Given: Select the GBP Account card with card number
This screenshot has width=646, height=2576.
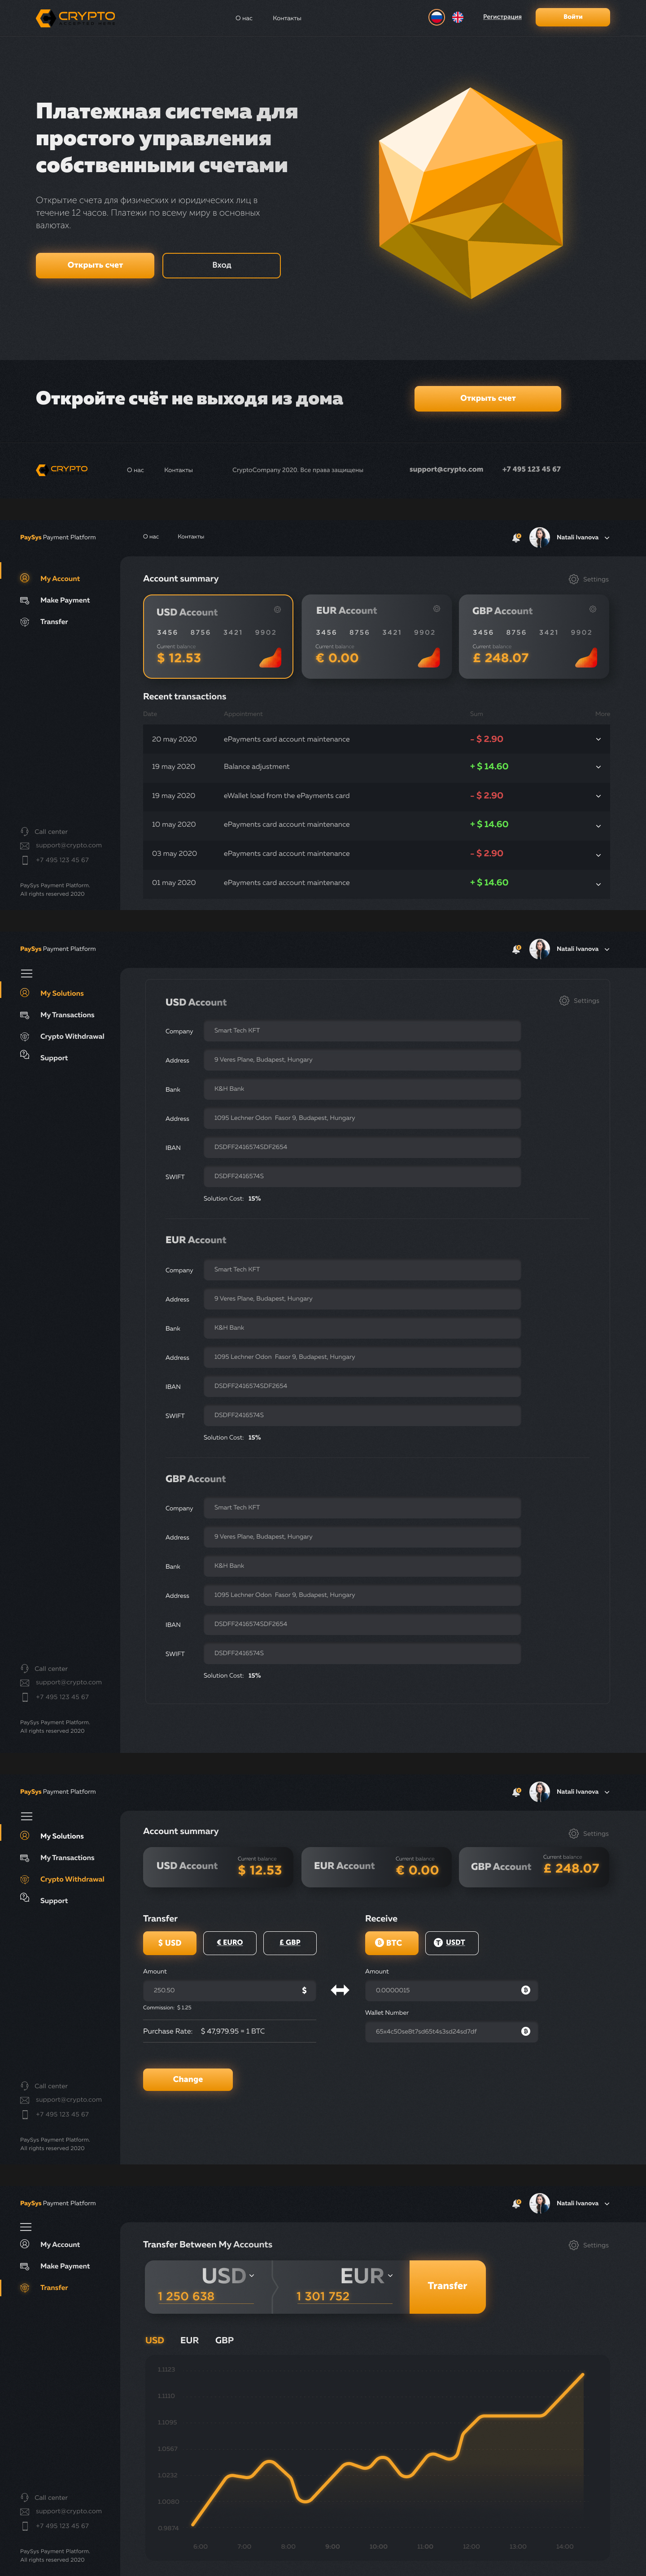Looking at the screenshot, I should 534,637.
